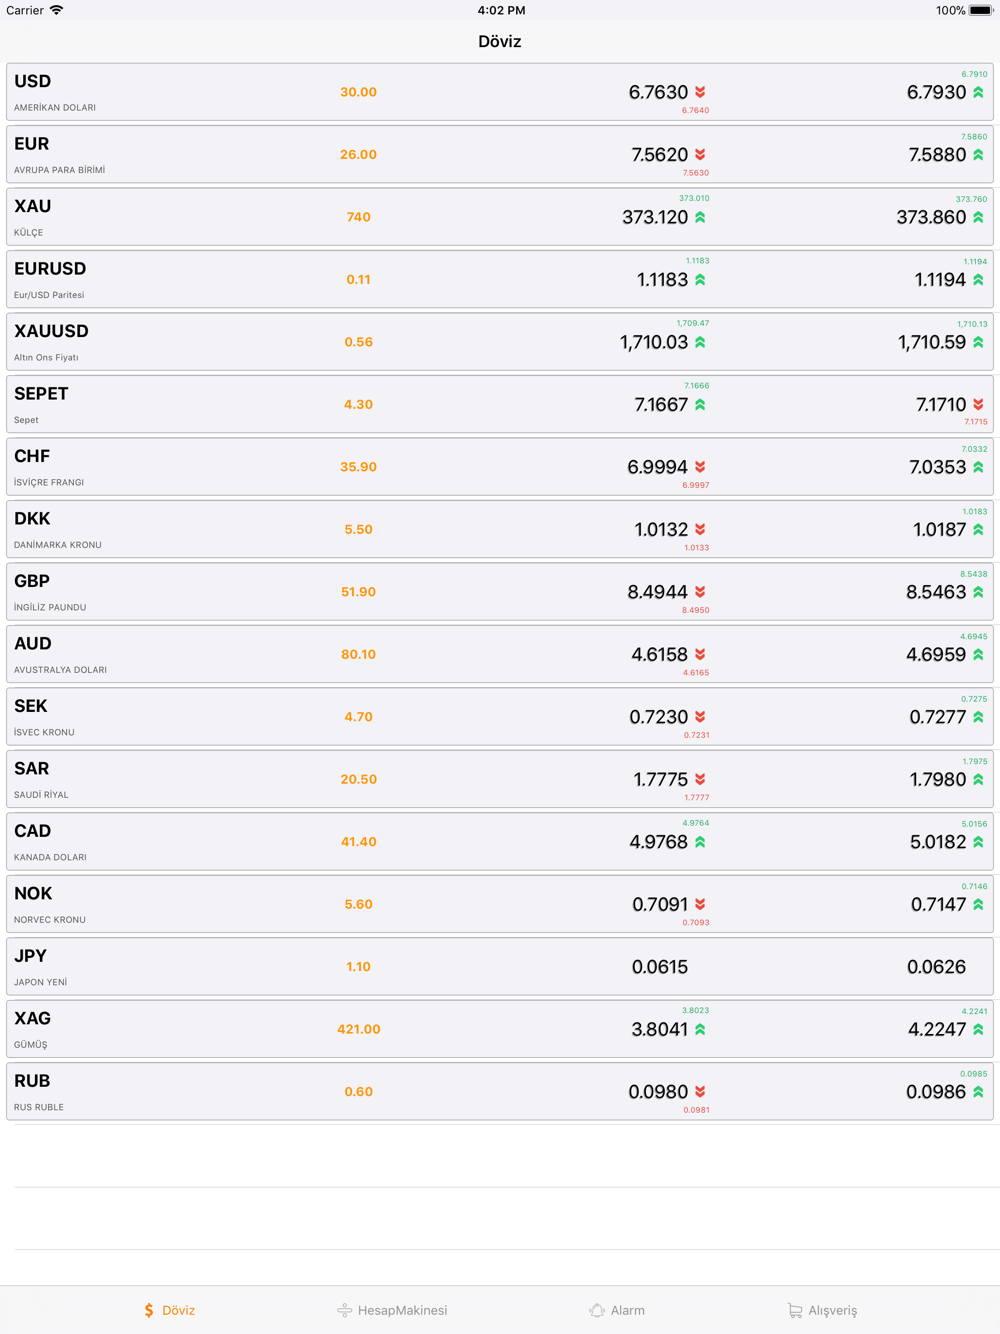Viewport: 1000px width, 1334px height.
Task: Tap the battery icon in status bar
Action: 980,11
